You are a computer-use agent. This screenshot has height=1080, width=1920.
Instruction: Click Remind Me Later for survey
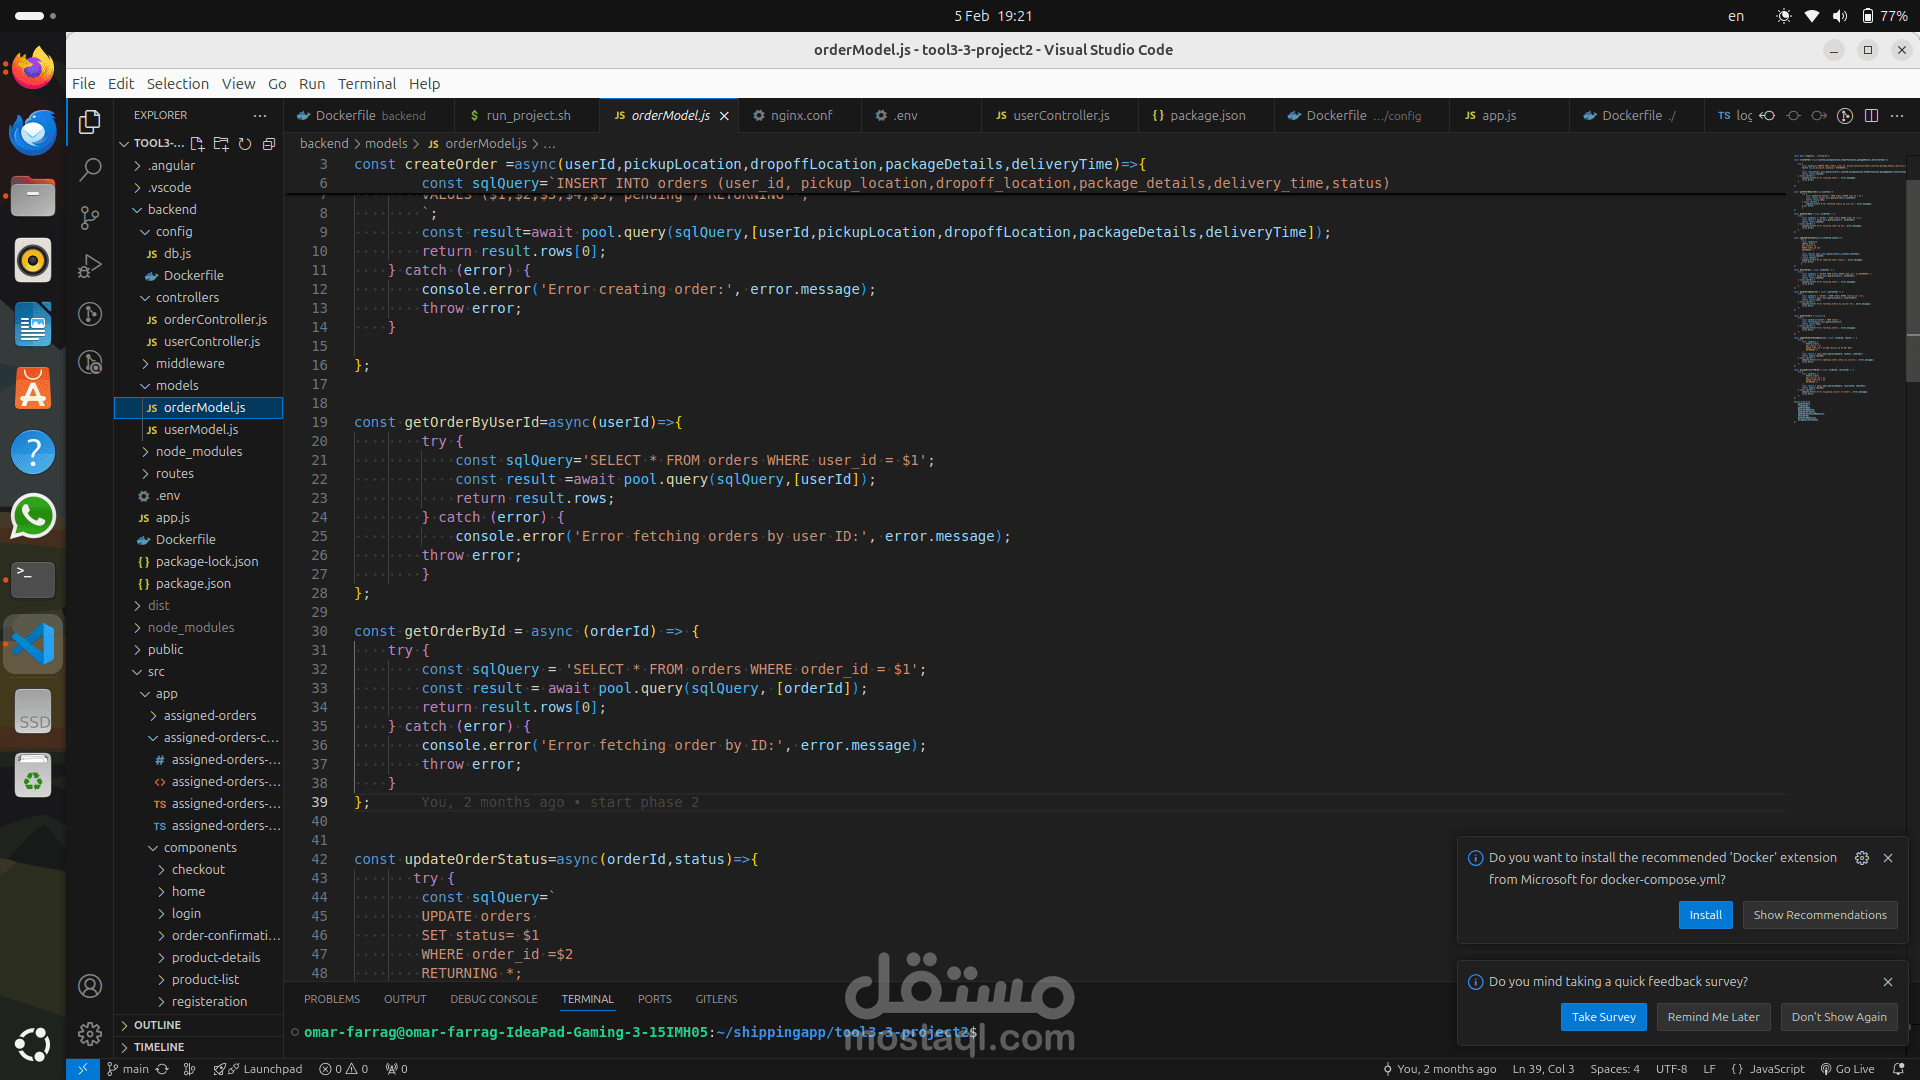(x=1713, y=1017)
